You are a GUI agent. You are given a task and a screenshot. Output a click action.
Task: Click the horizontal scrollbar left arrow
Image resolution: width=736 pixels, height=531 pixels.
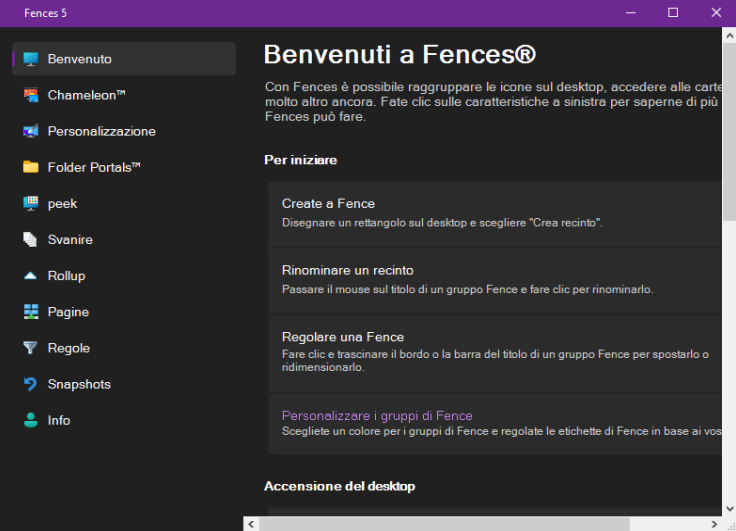pyautogui.click(x=251, y=524)
